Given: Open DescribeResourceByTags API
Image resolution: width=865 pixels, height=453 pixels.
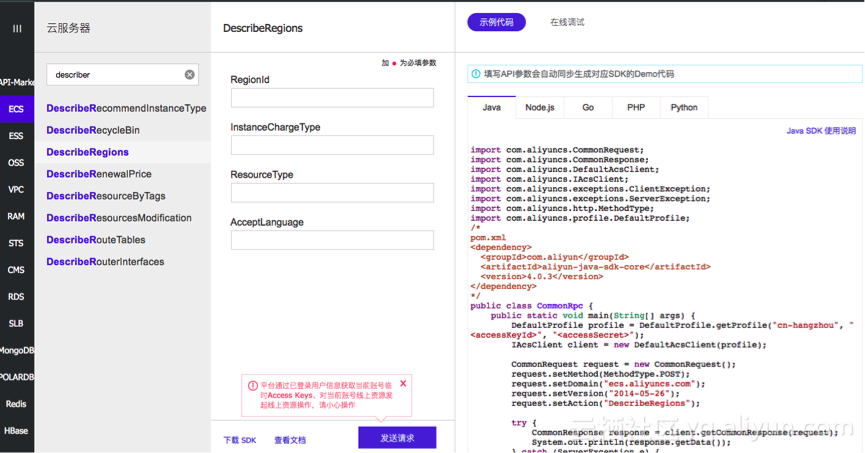Looking at the screenshot, I should [x=106, y=196].
